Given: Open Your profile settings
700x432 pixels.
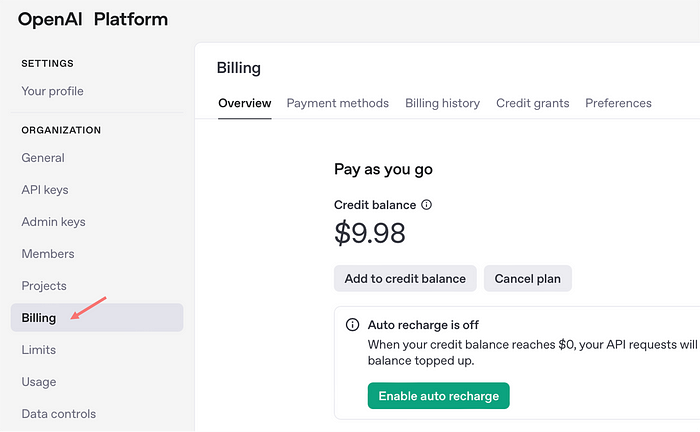Looking at the screenshot, I should click(53, 91).
